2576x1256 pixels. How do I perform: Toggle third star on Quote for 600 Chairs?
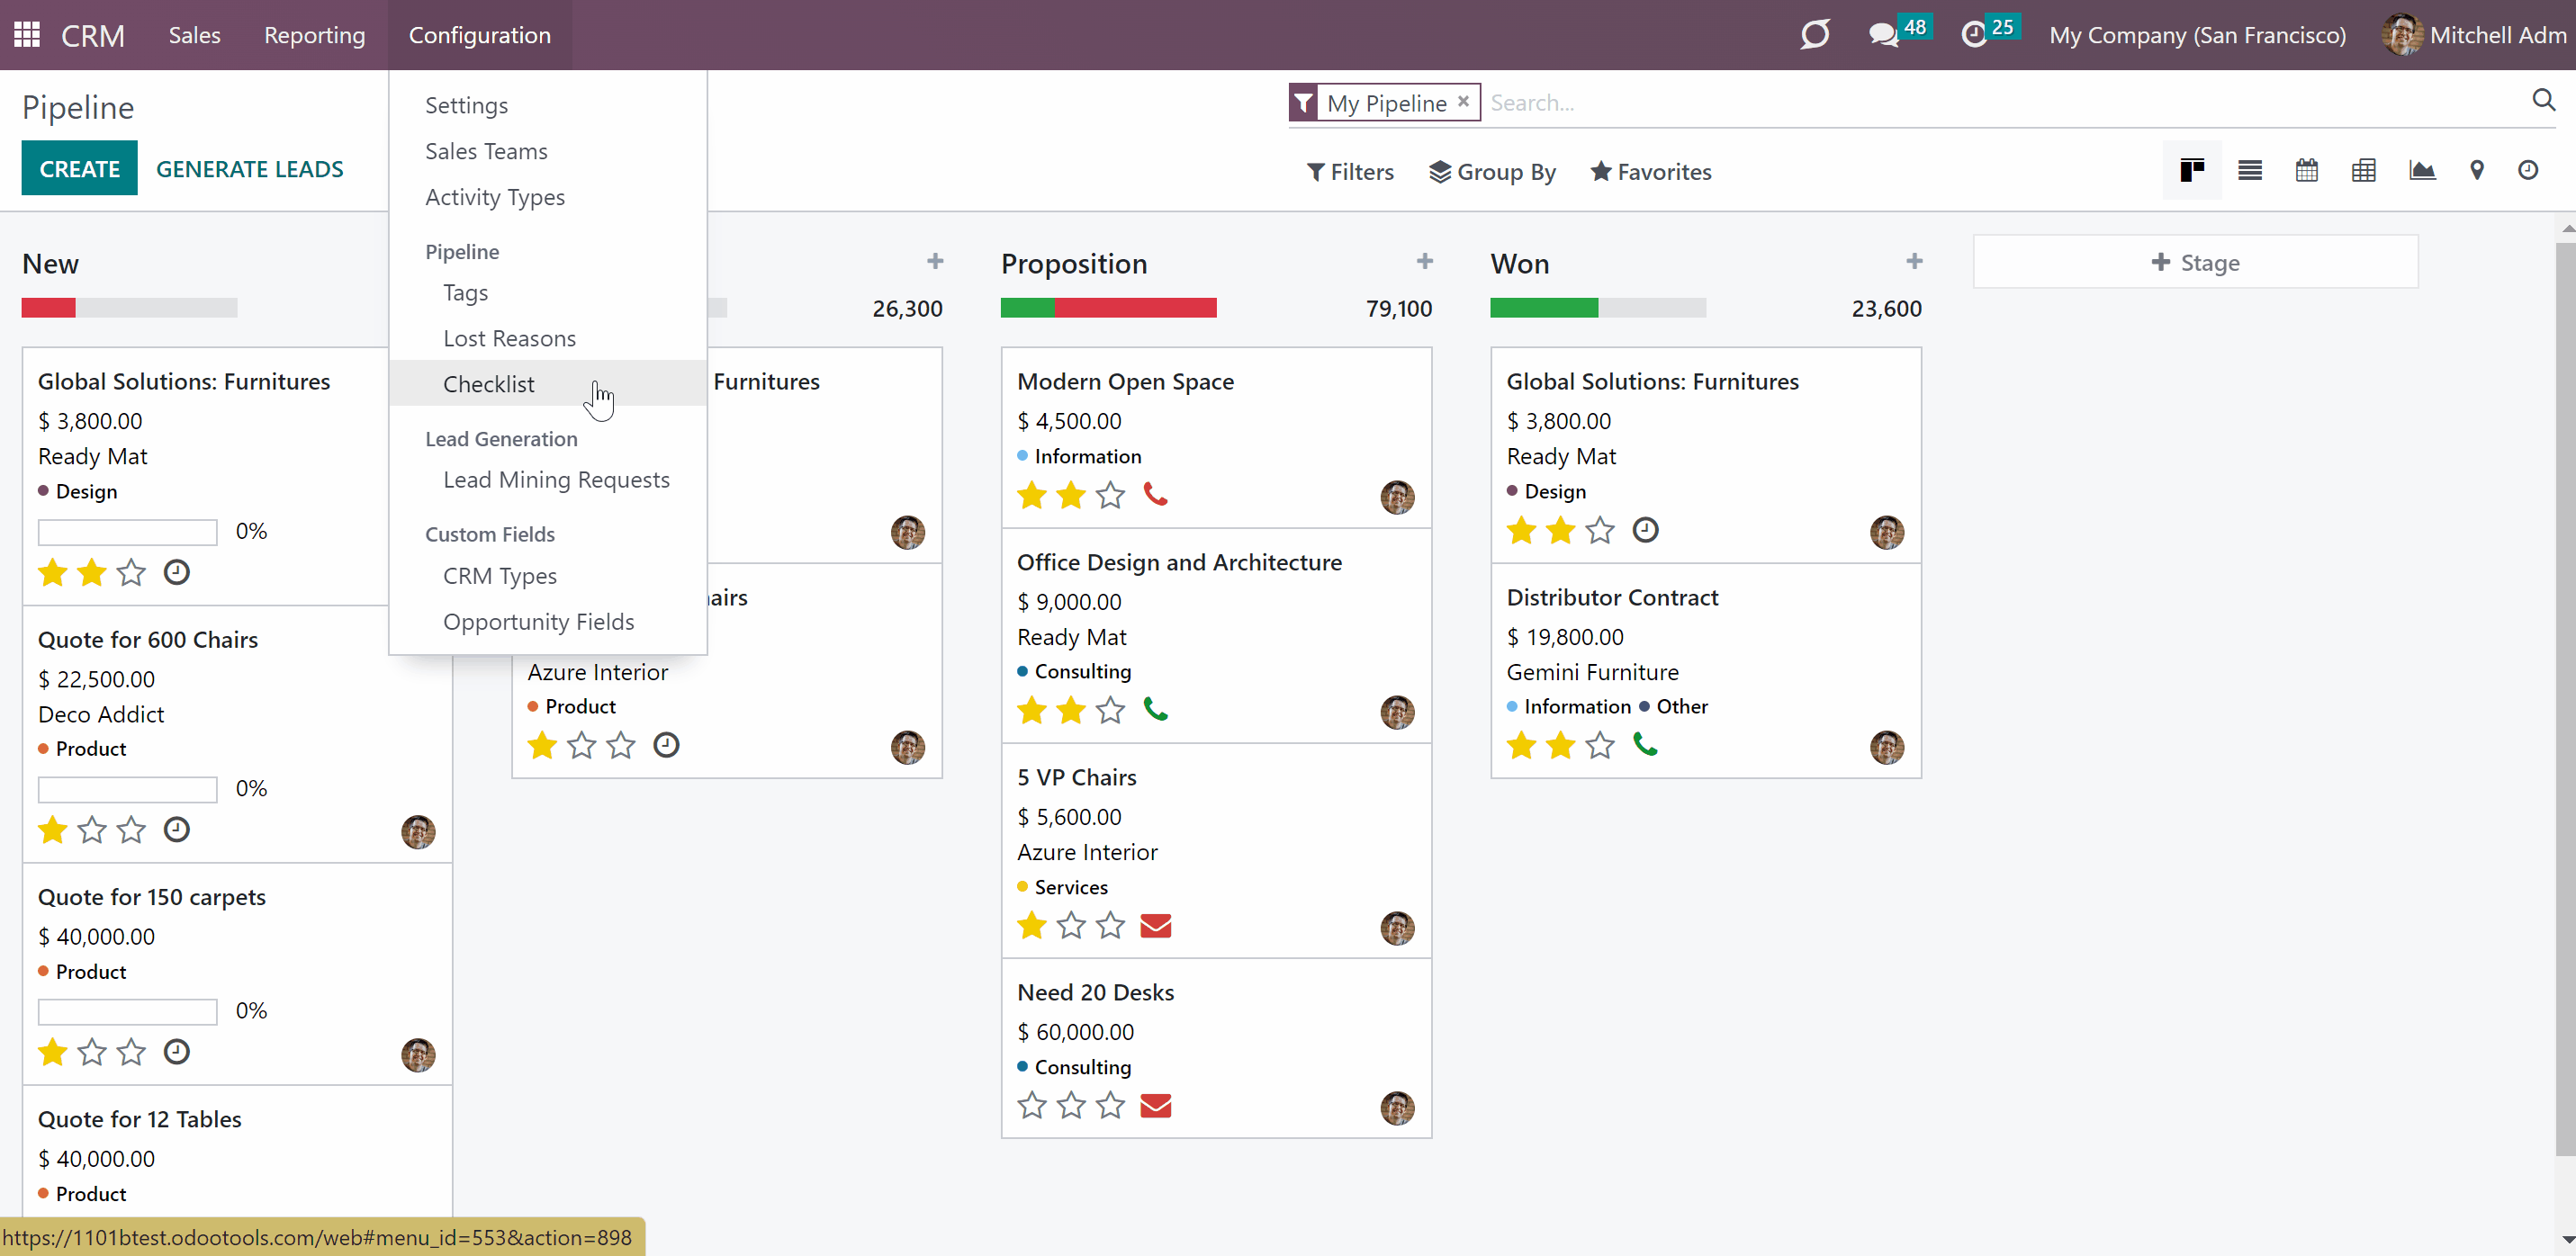(x=131, y=831)
